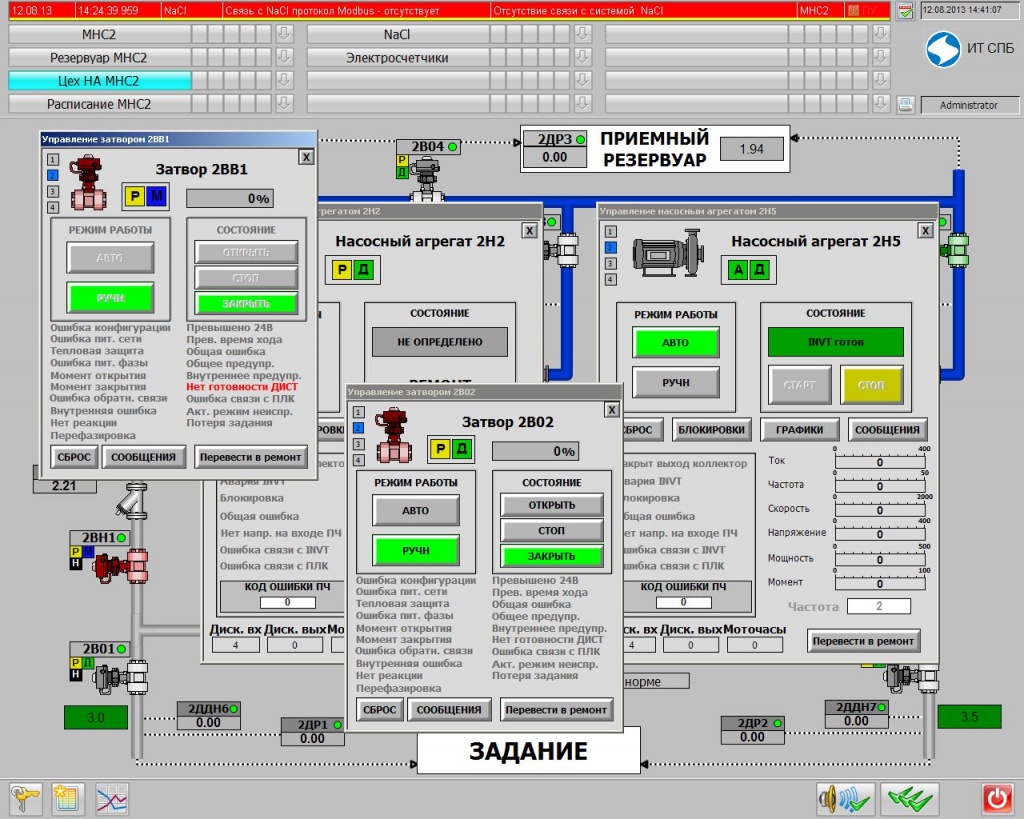Click the printer icon beside Administrator

point(906,104)
